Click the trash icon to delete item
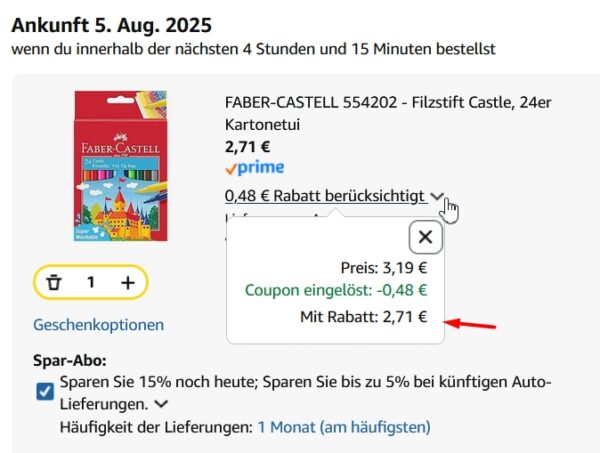The image size is (600, 453). tap(54, 283)
